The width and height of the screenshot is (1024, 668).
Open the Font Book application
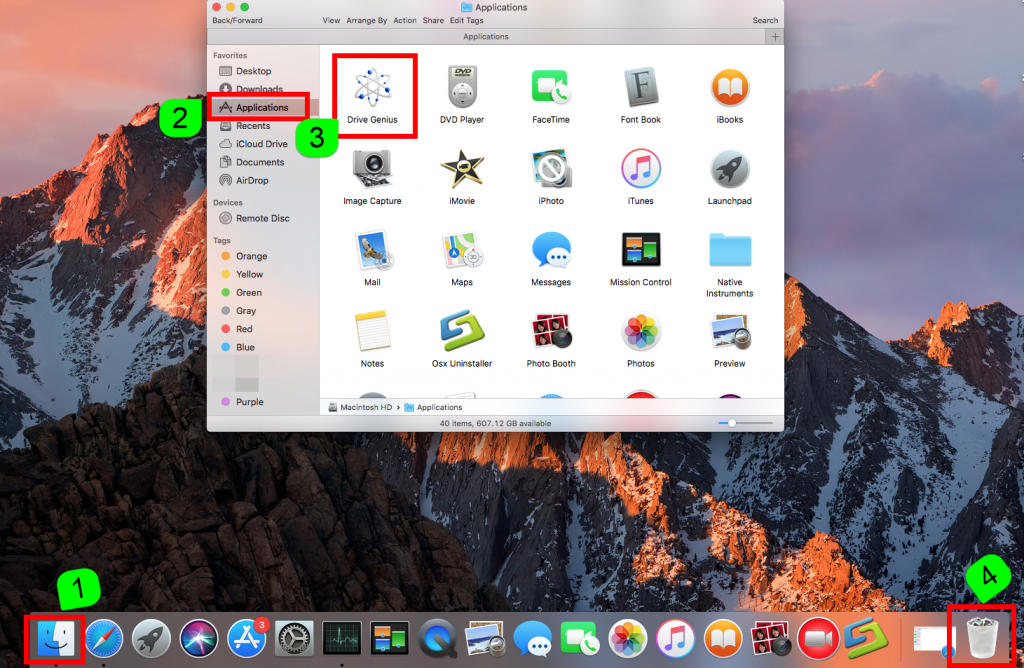click(x=640, y=88)
